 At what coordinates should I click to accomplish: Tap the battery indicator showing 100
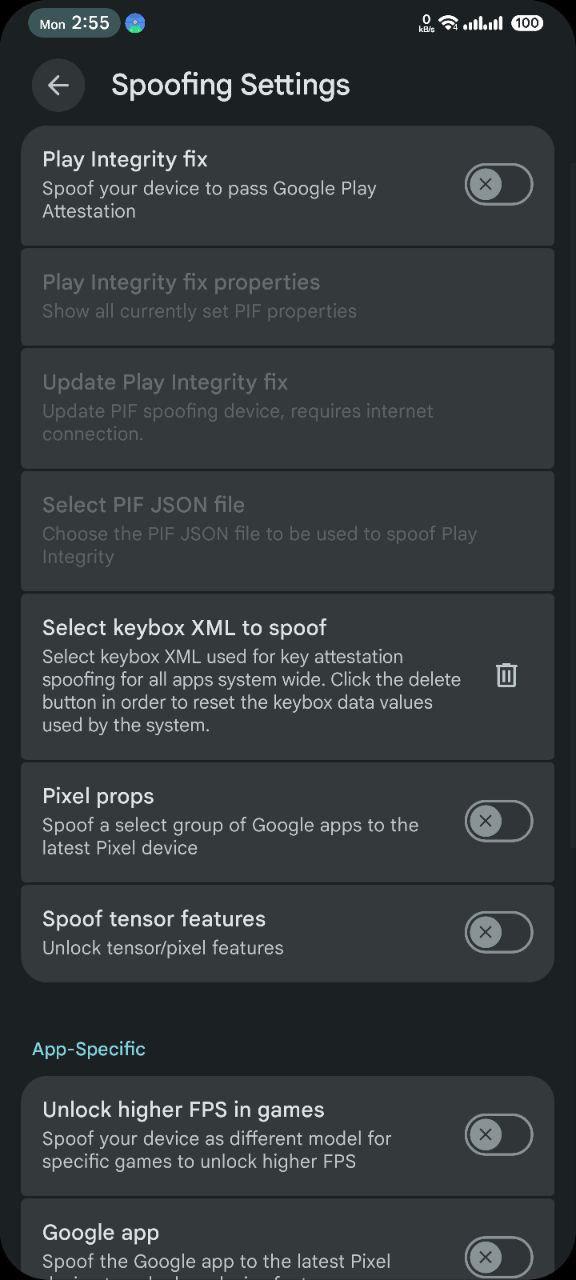[x=527, y=23]
